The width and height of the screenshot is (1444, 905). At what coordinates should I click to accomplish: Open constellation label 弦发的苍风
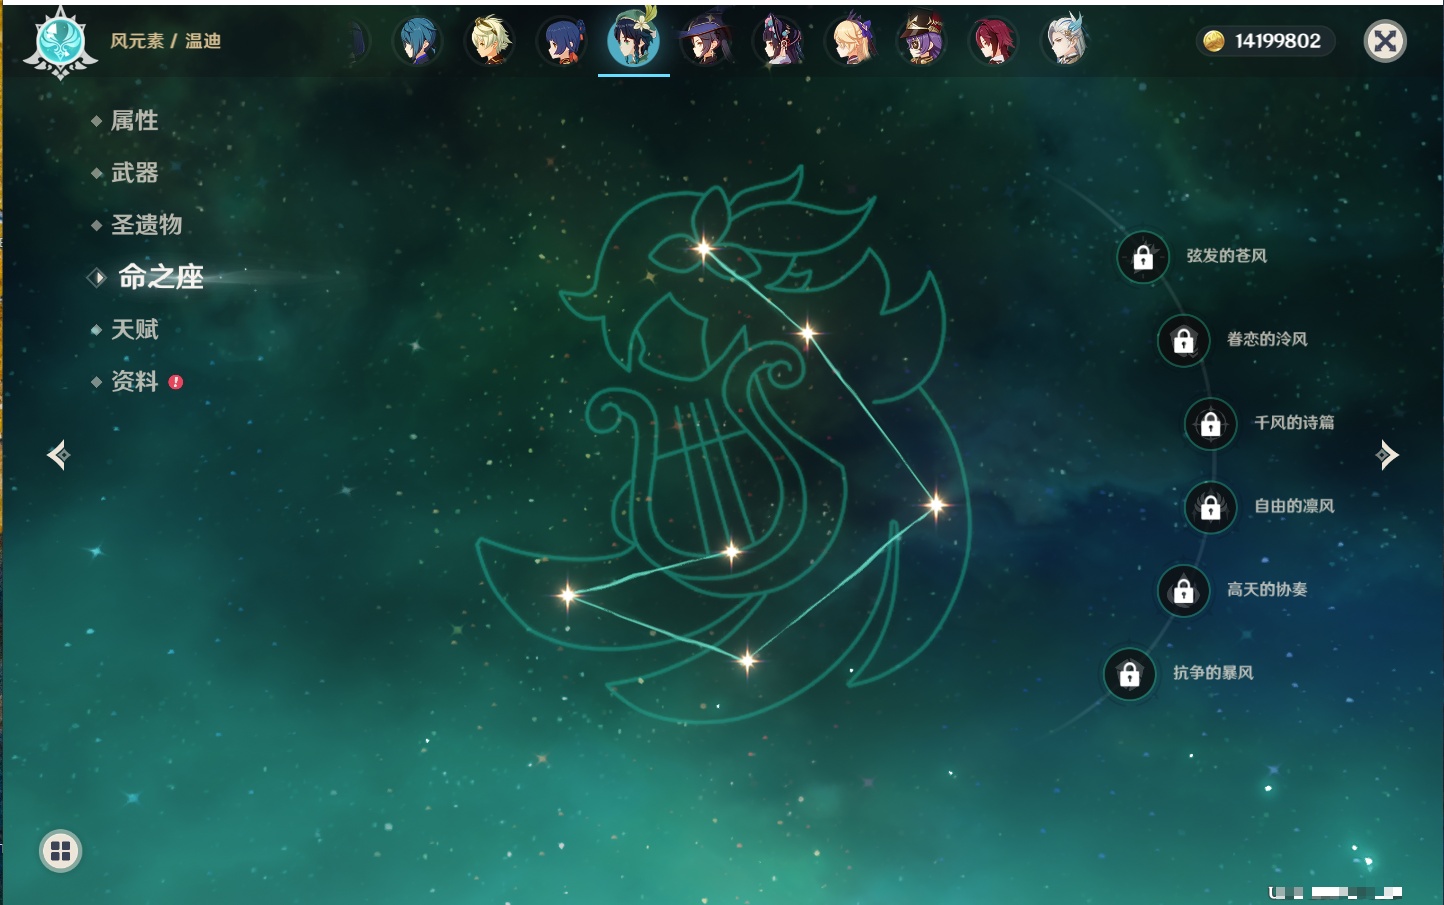coord(1227,256)
